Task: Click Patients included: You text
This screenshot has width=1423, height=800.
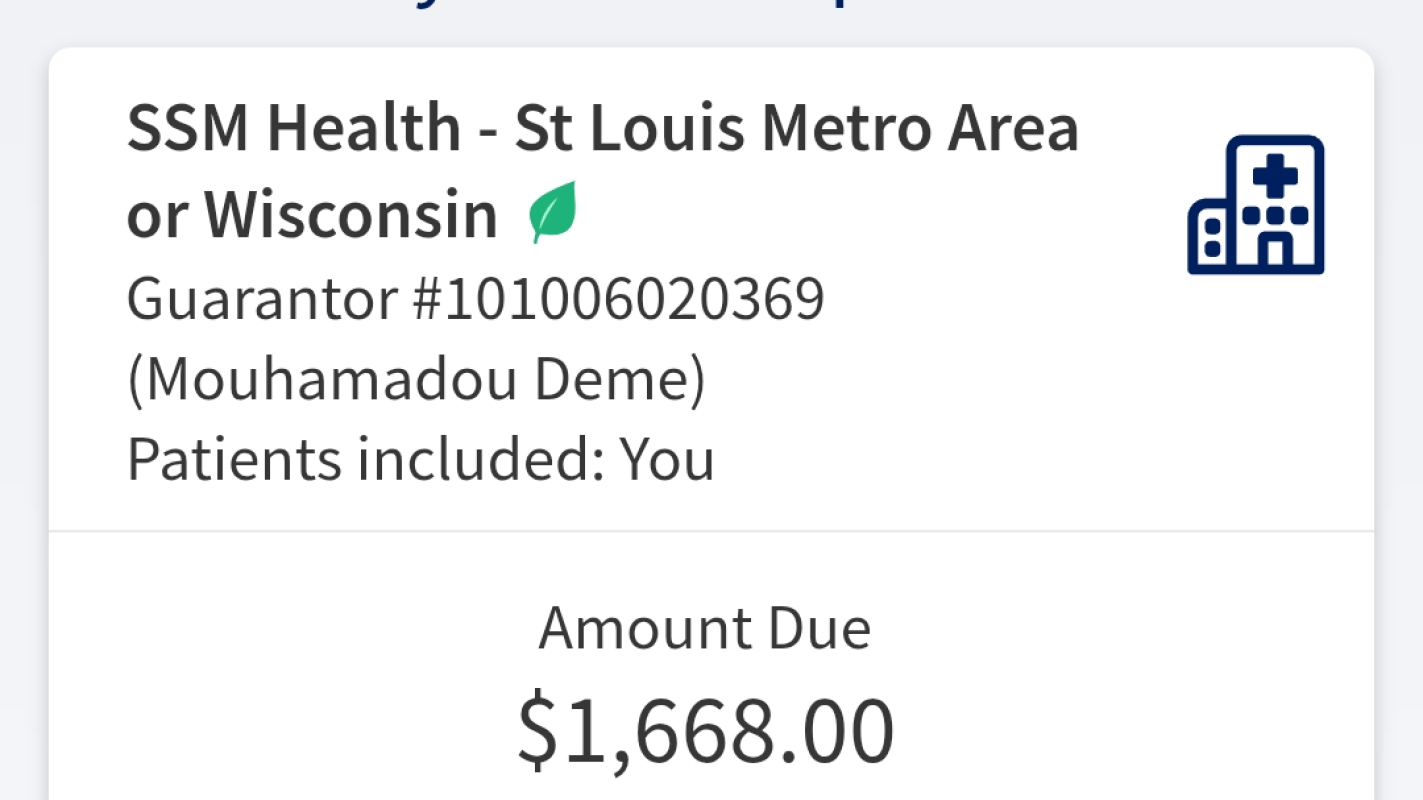Action: point(421,459)
